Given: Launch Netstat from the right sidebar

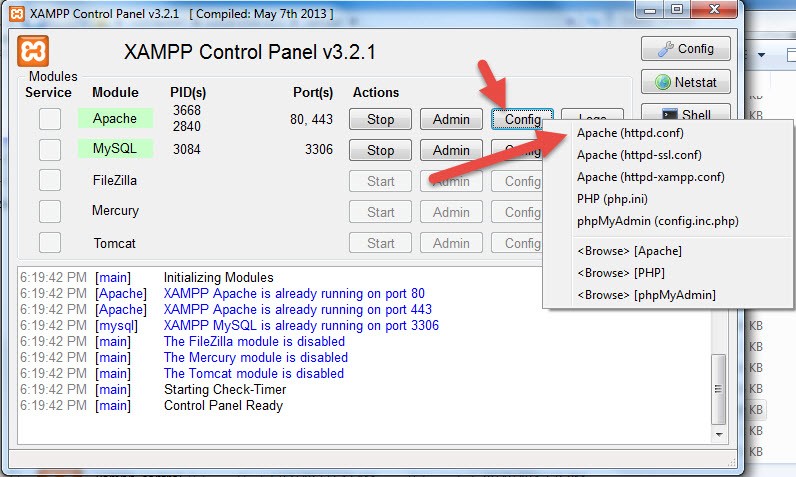Looking at the screenshot, I should [685, 82].
